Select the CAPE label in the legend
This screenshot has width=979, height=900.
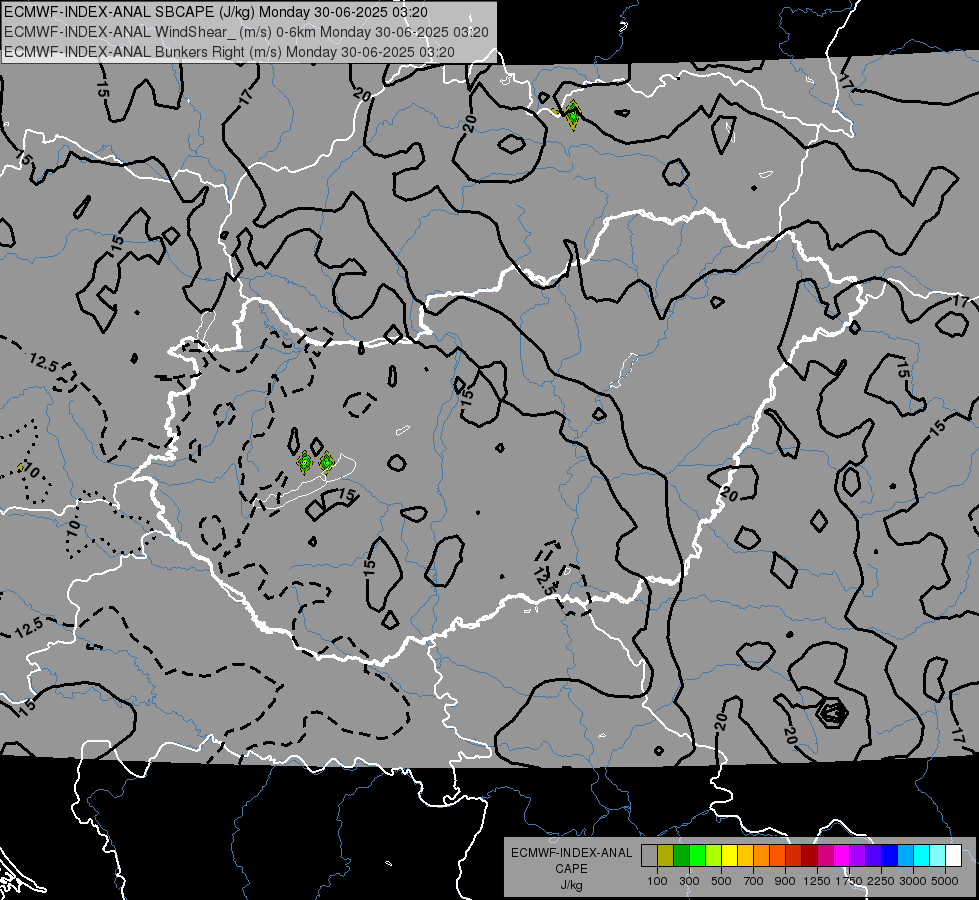(x=571, y=868)
